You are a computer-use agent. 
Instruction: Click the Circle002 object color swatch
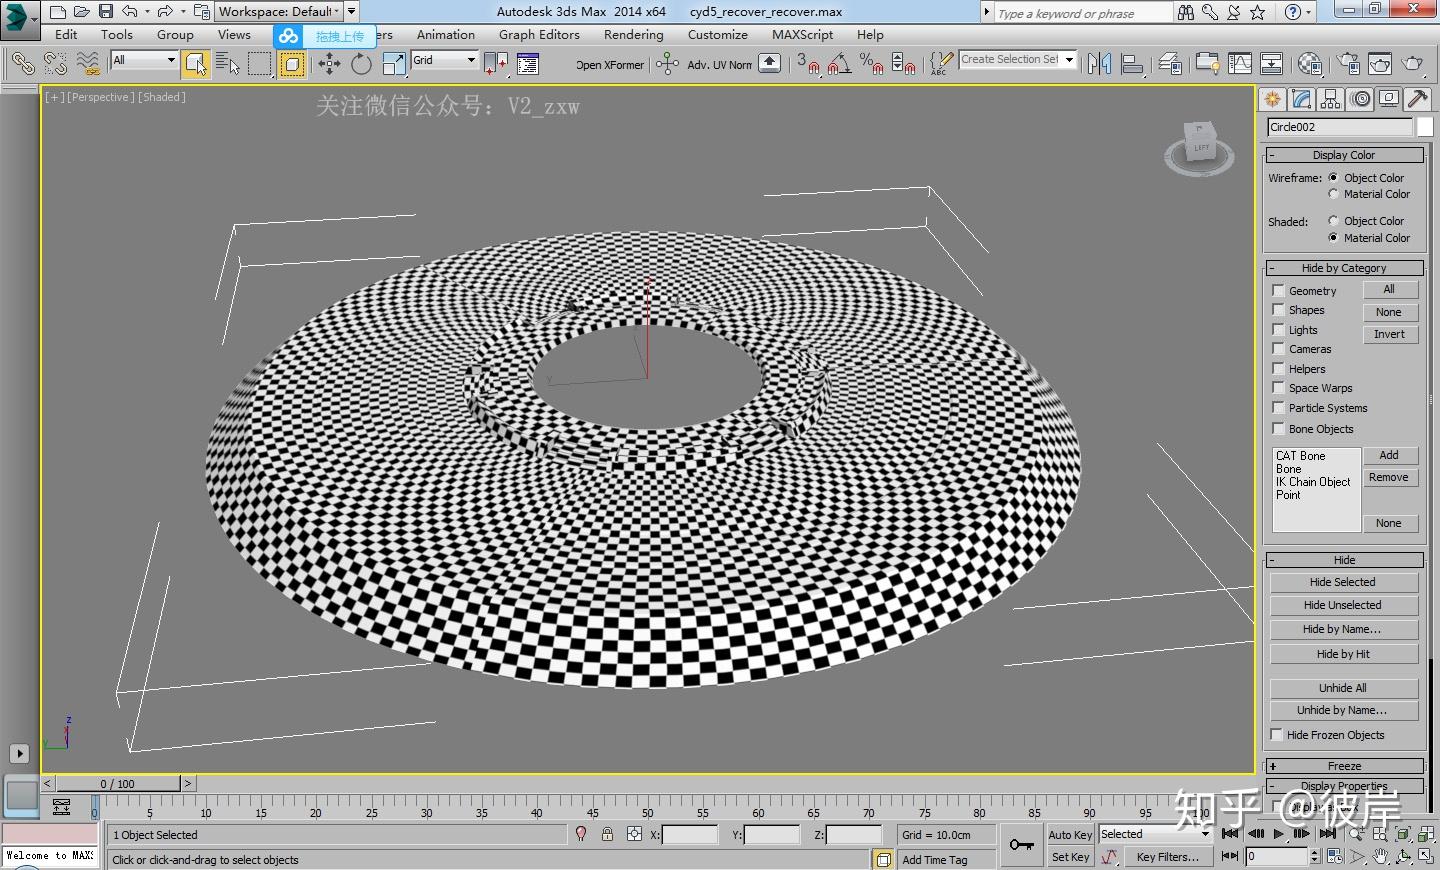(1425, 127)
